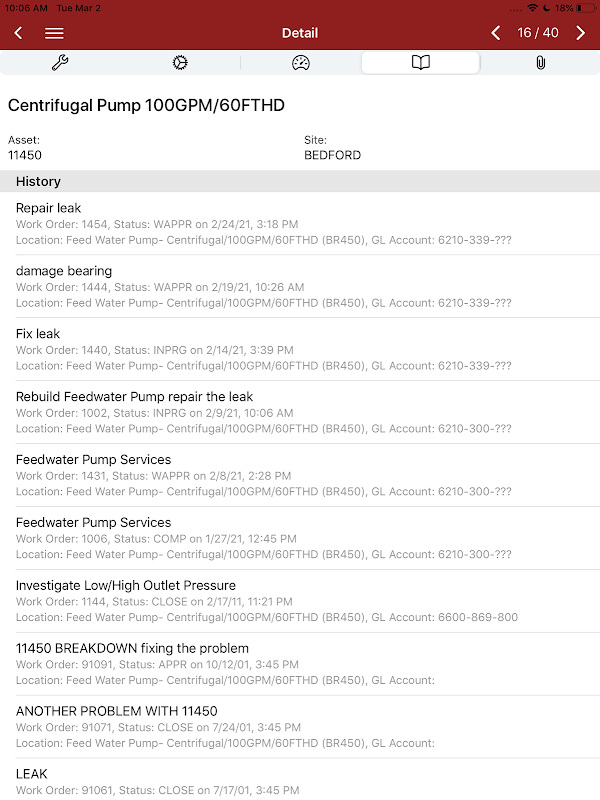Open the paperclip attachments tab
600x800 pixels.
click(x=540, y=63)
